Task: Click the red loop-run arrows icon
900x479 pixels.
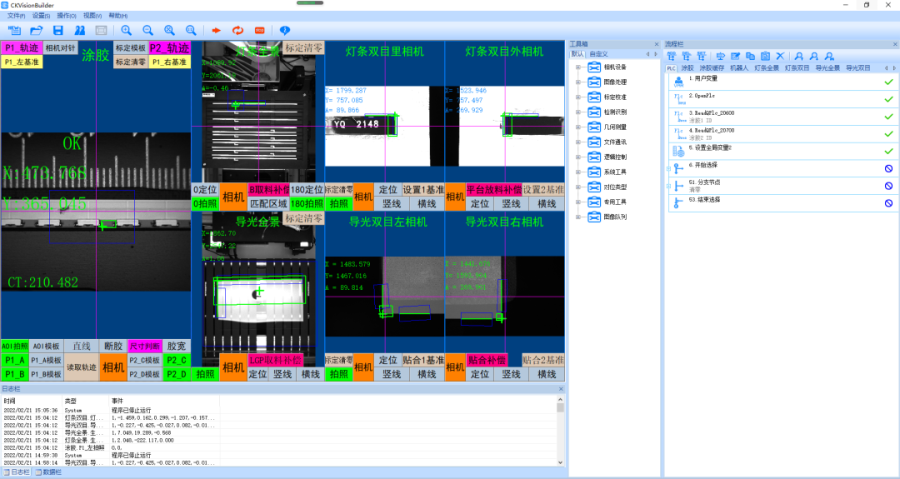Action: pos(237,31)
